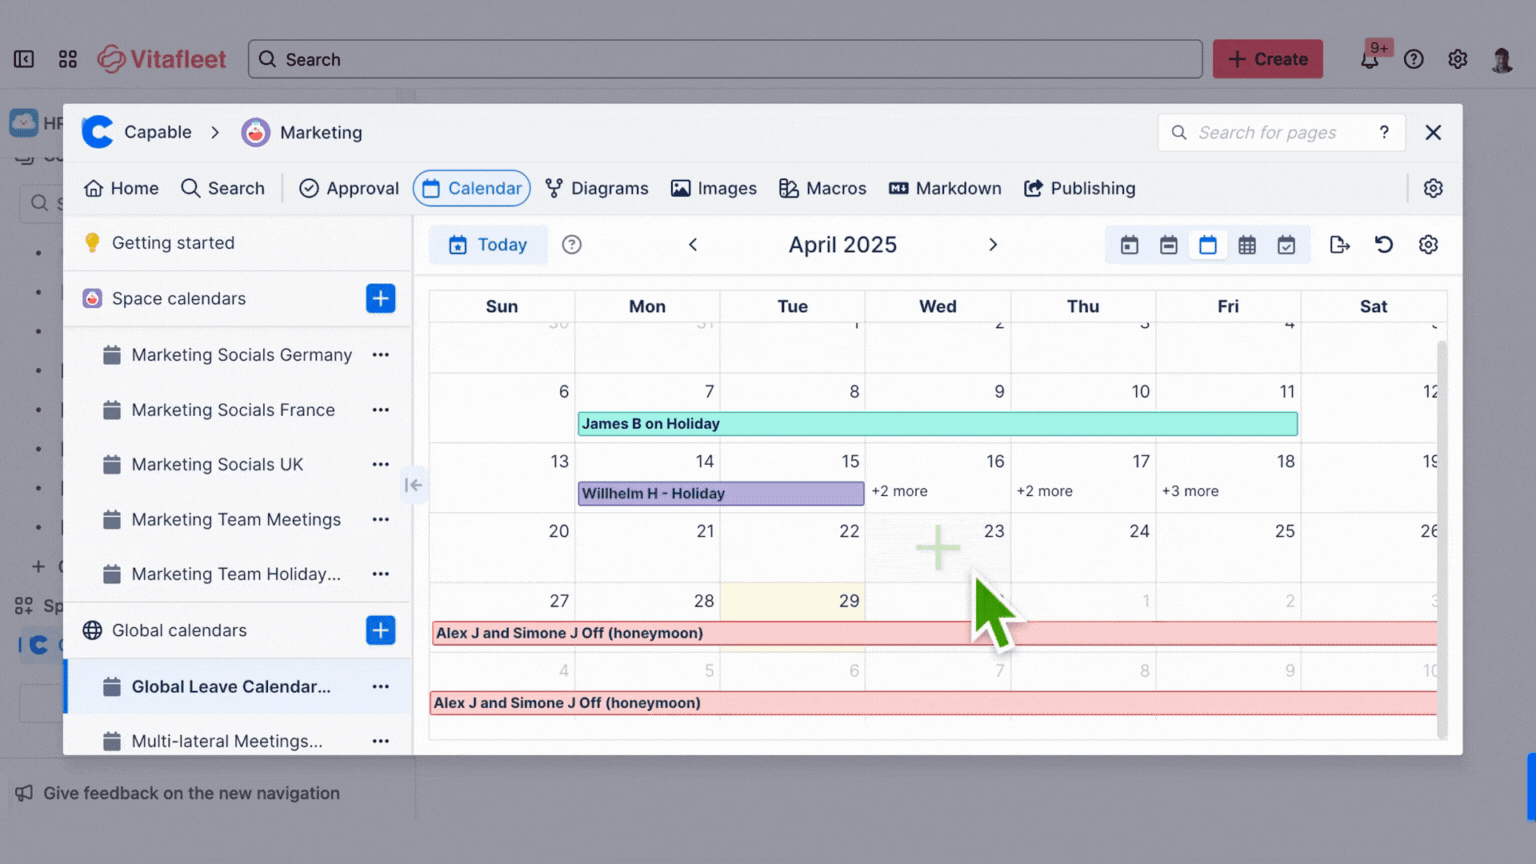
Task: Switch to the Diagrams tab
Action: (x=597, y=188)
